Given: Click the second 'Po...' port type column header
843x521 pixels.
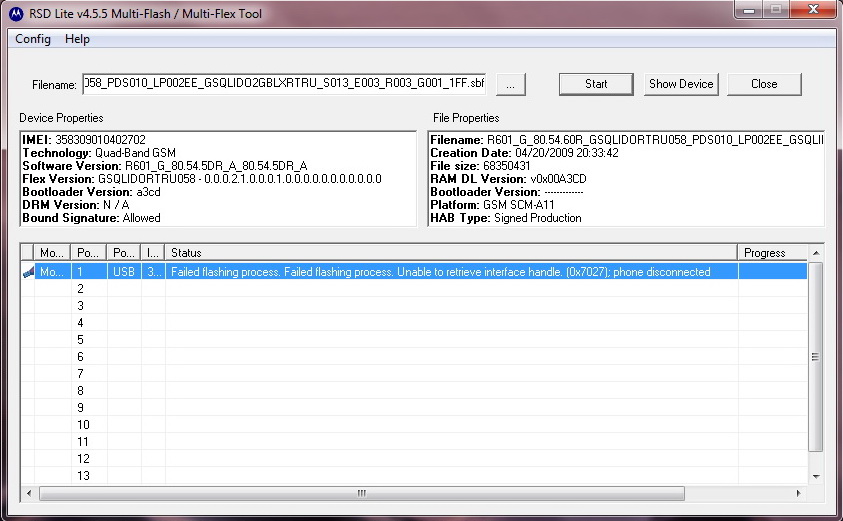Looking at the screenshot, I should pyautogui.click(x=124, y=252).
